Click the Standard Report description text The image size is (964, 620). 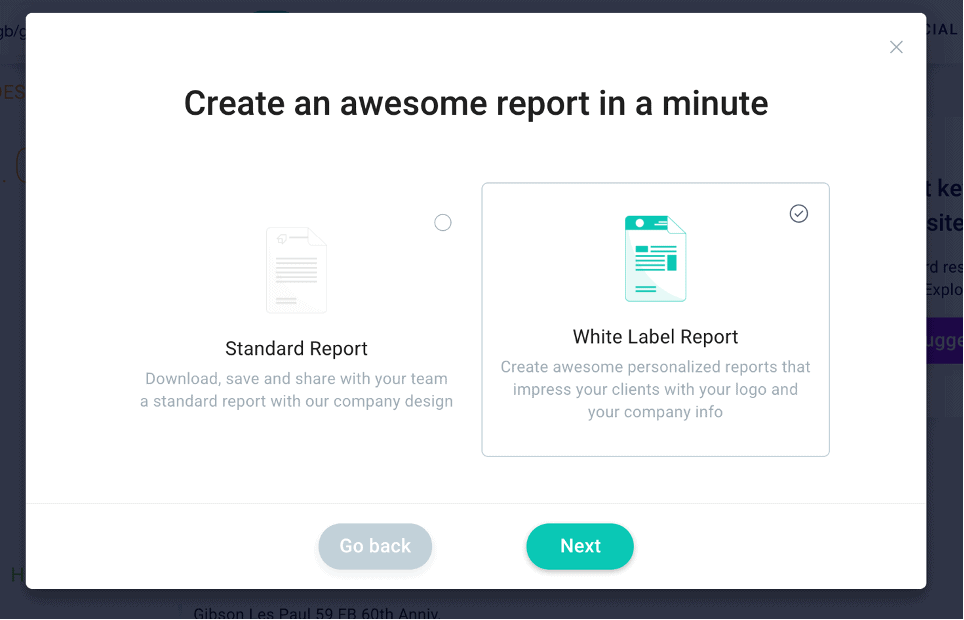point(296,389)
